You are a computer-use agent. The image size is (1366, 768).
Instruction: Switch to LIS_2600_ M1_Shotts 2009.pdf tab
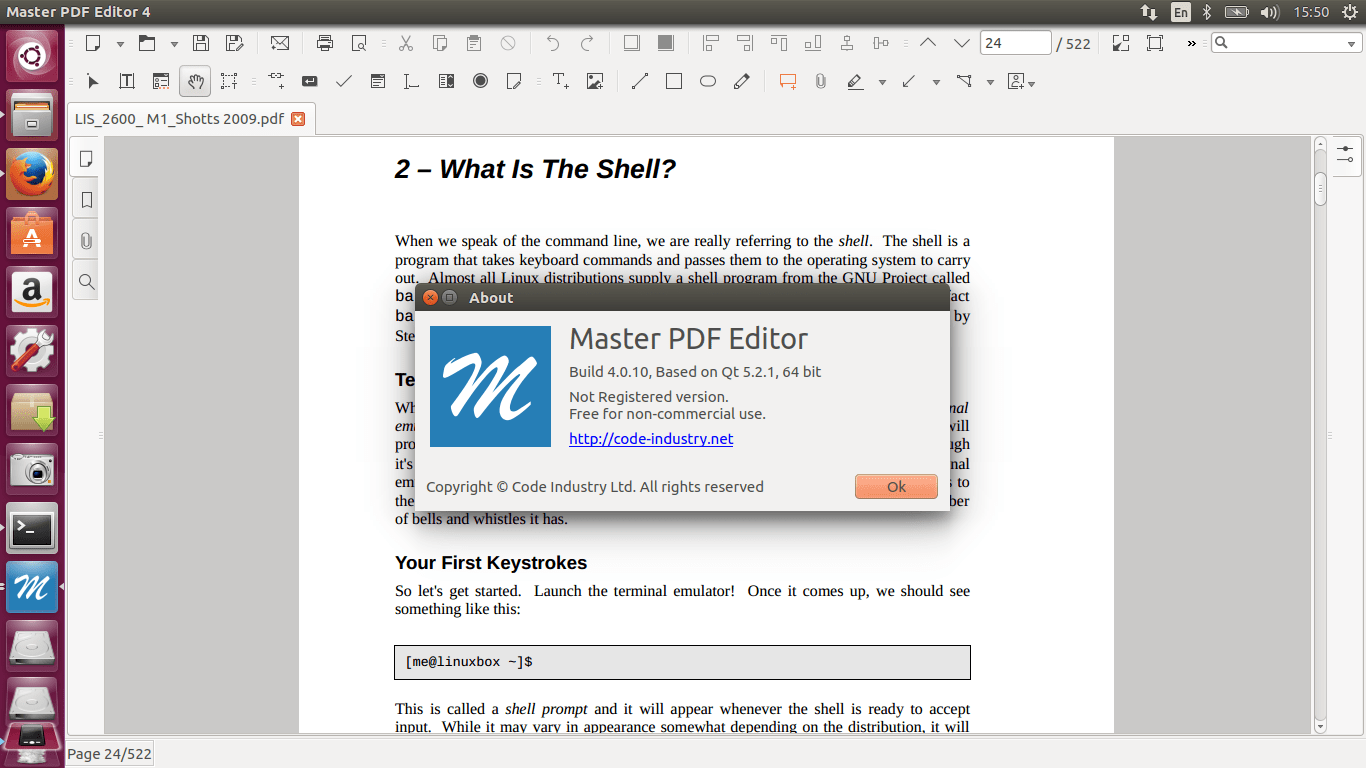click(x=180, y=119)
